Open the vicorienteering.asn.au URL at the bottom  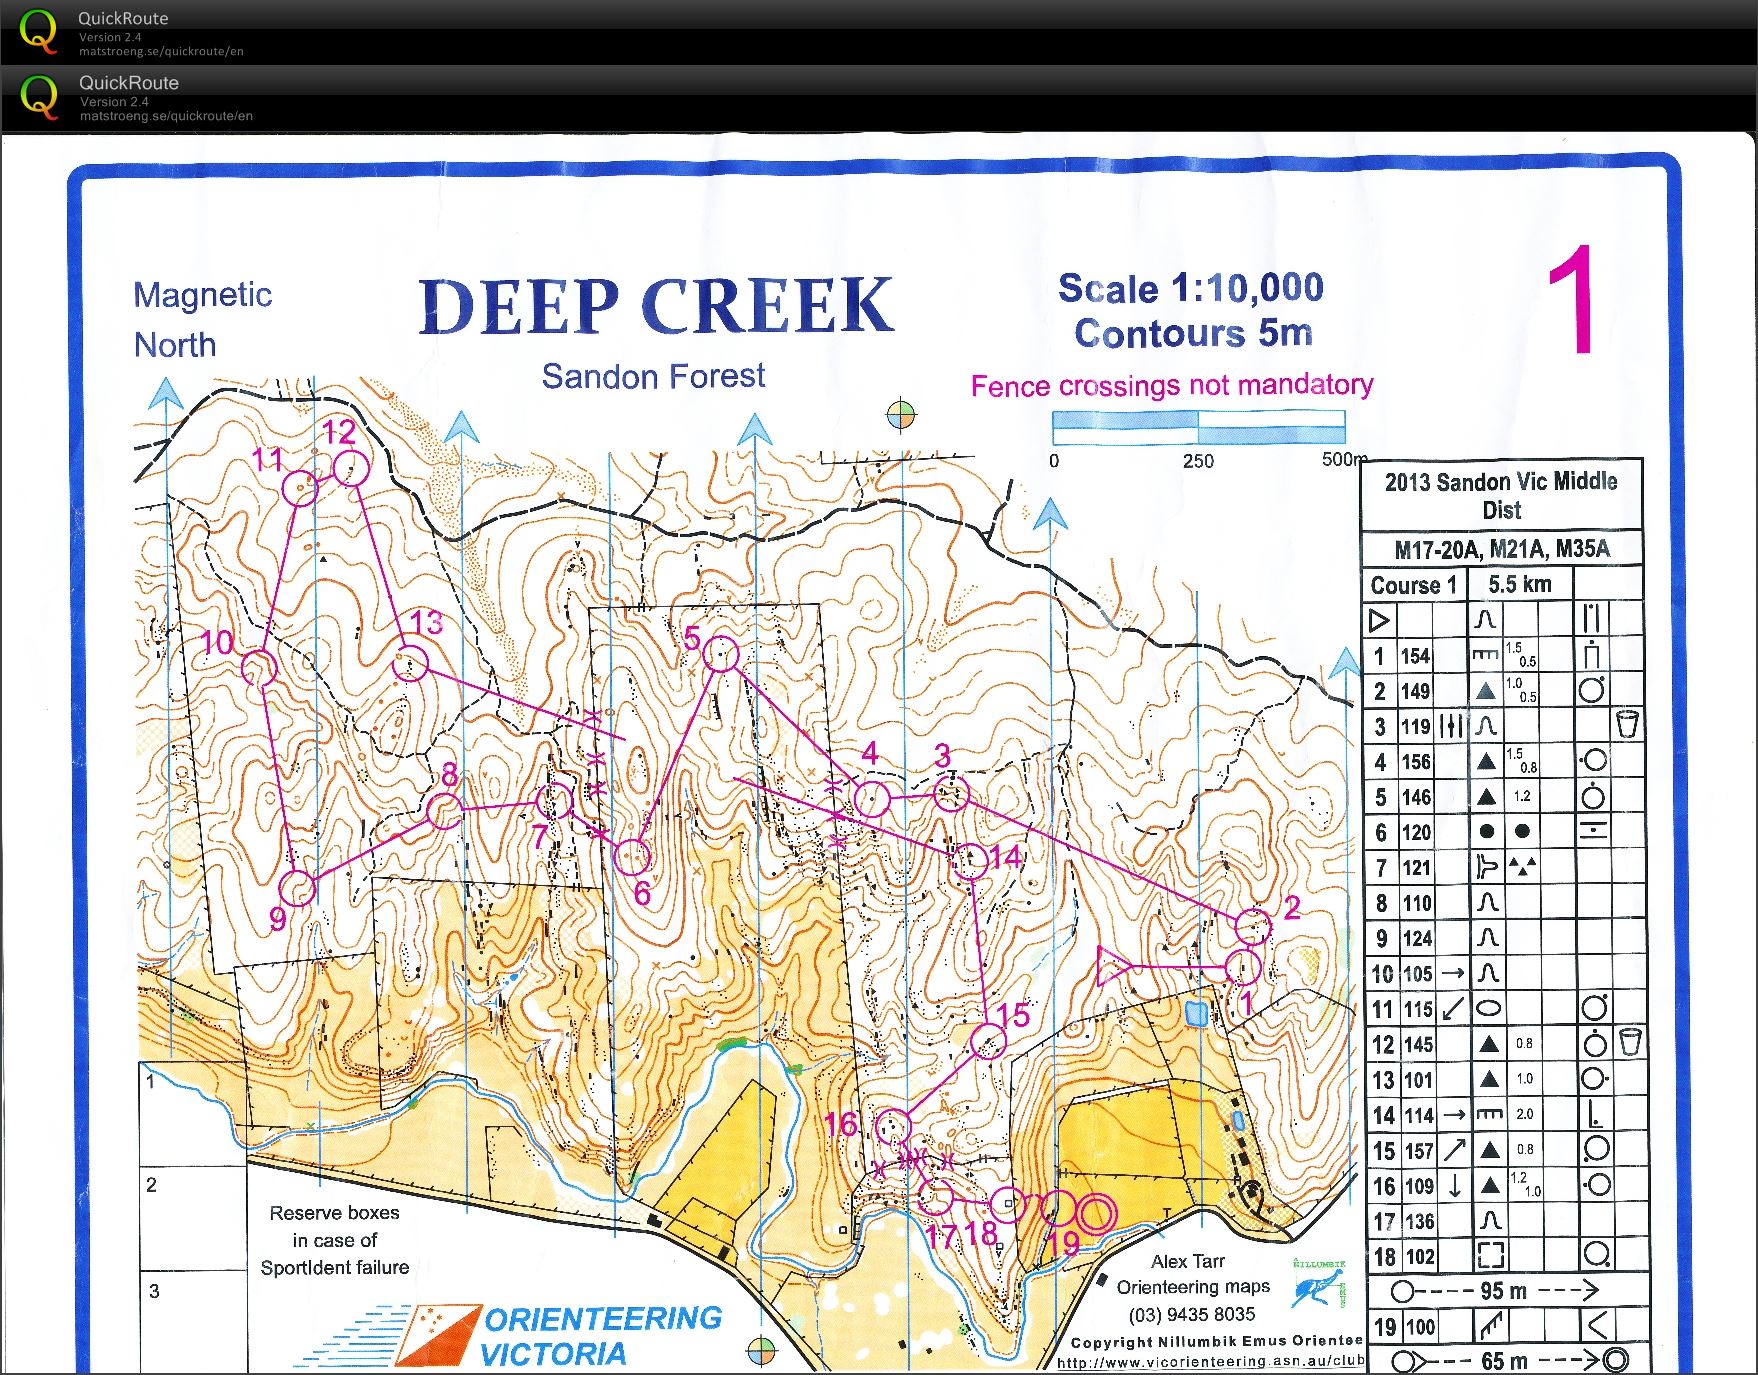(1210, 1361)
